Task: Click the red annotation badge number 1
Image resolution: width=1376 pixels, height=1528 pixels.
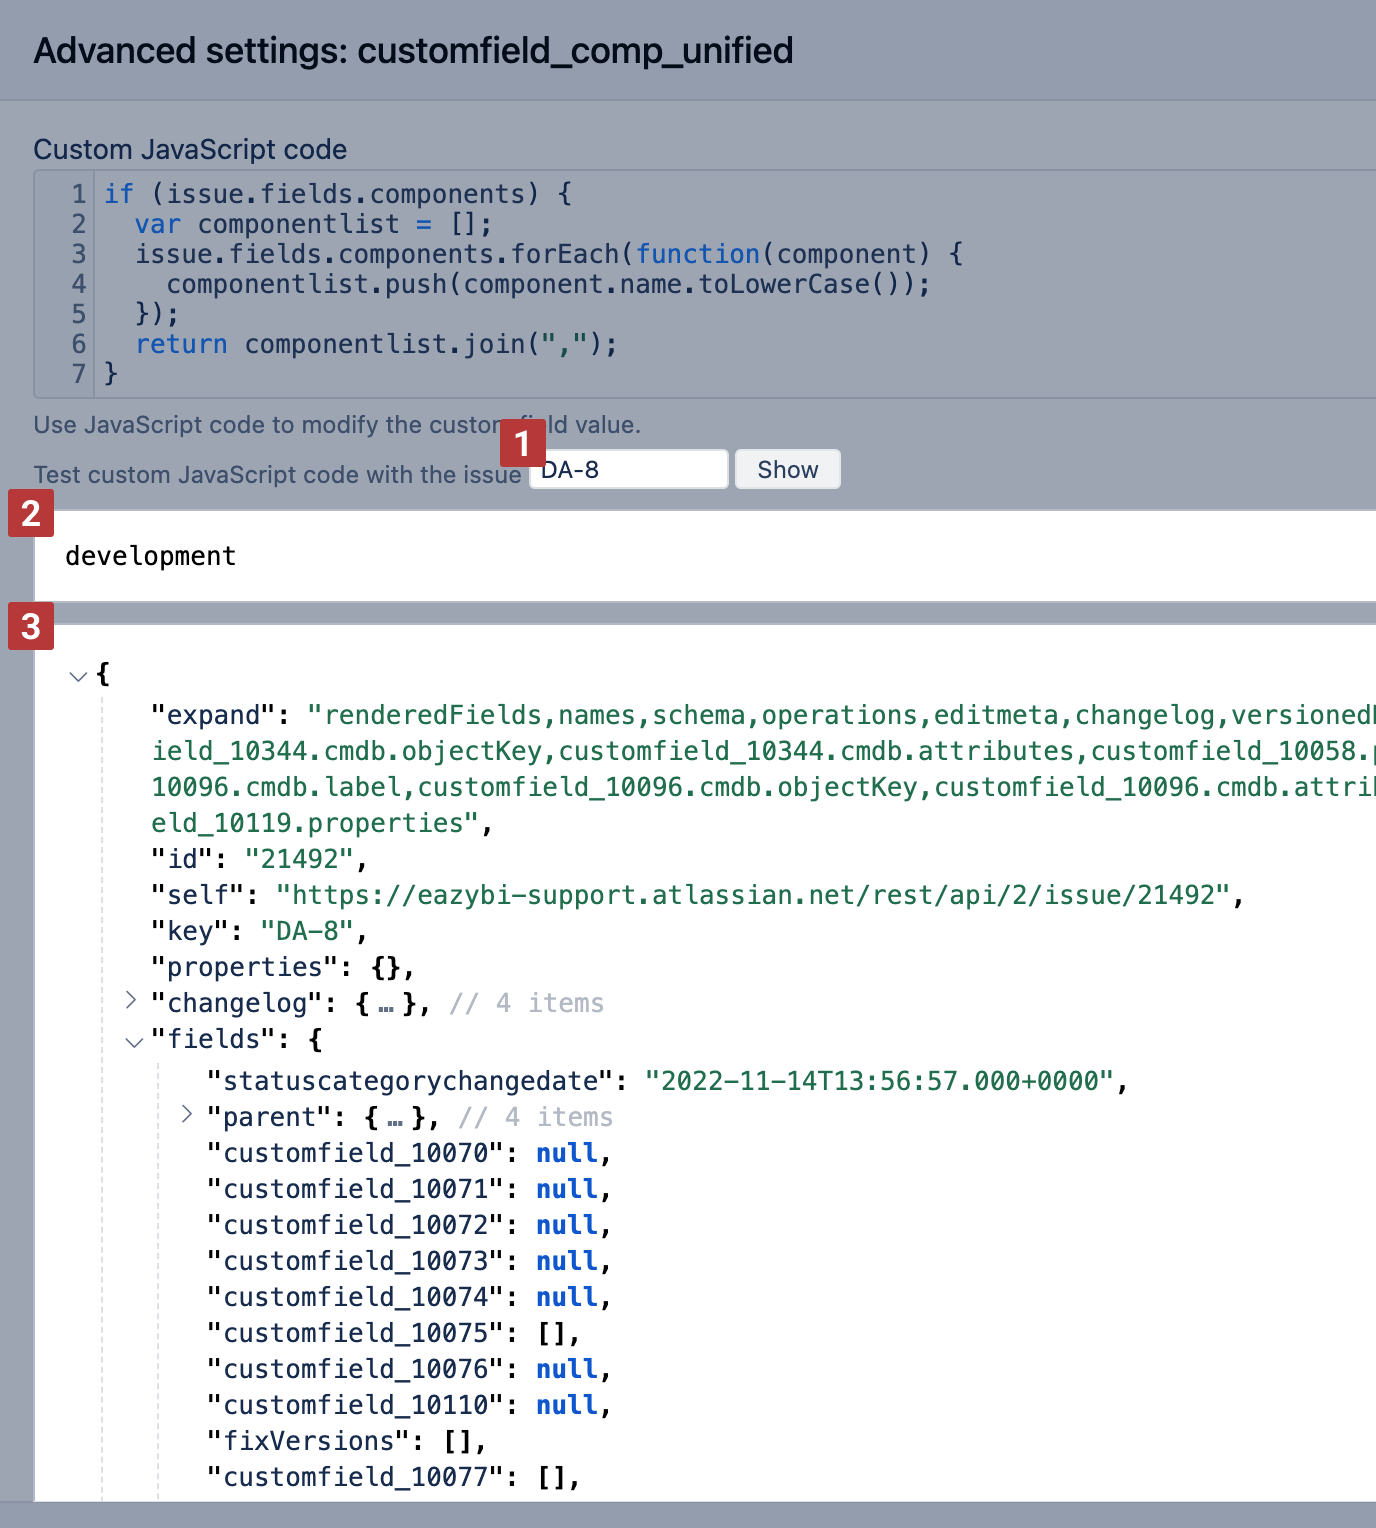Action: pos(522,443)
